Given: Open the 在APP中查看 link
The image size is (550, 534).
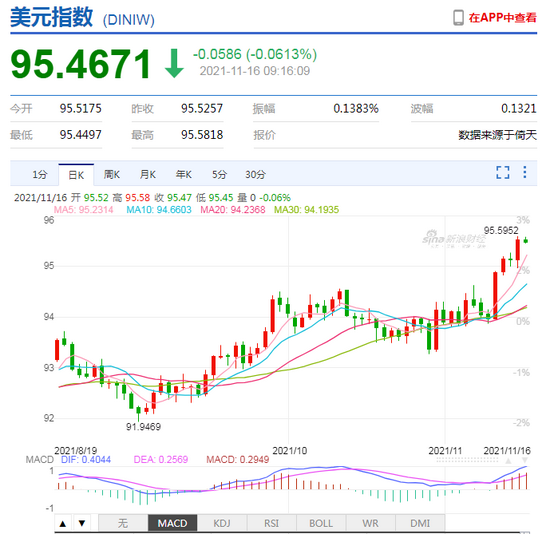Looking at the screenshot, I should tap(502, 18).
